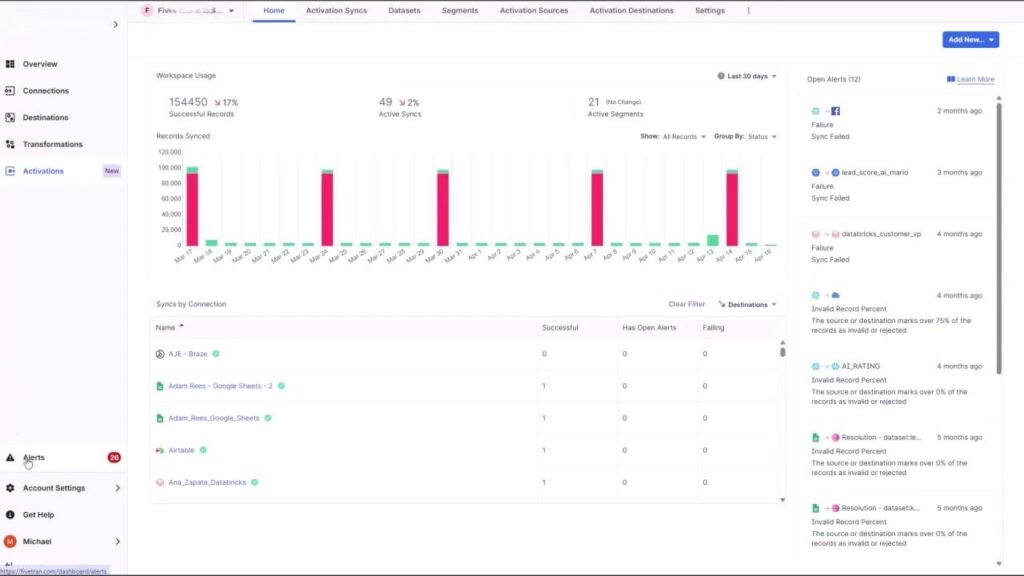Click the clock icon beside Last 30 days
This screenshot has height=576, width=1024.
pyautogui.click(x=721, y=76)
